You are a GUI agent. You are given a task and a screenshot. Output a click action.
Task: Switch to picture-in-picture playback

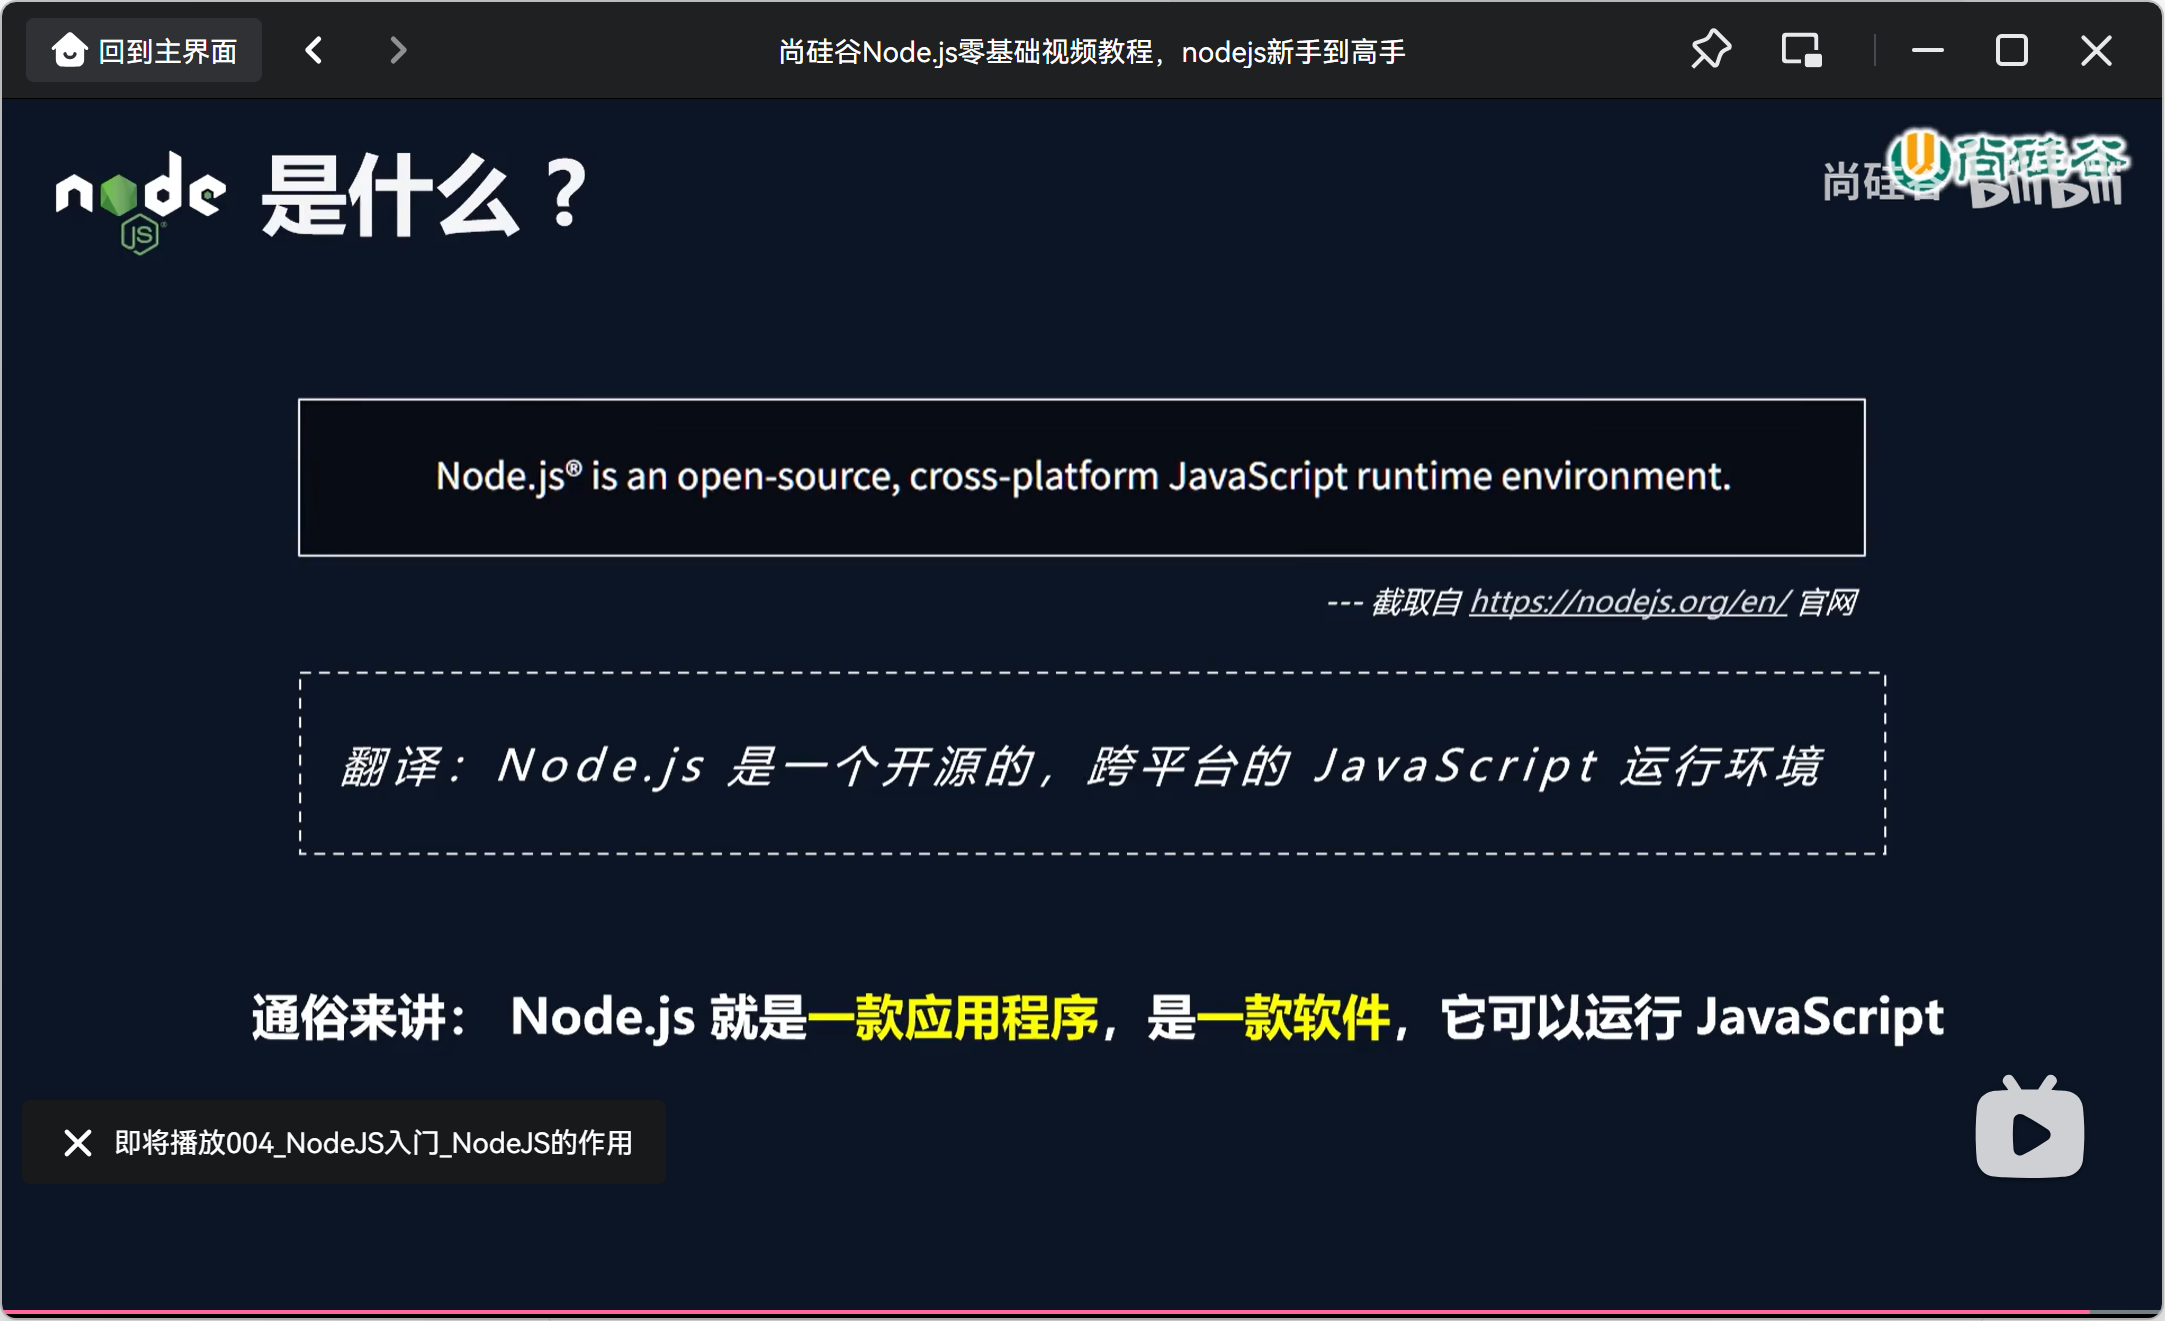point(1803,49)
